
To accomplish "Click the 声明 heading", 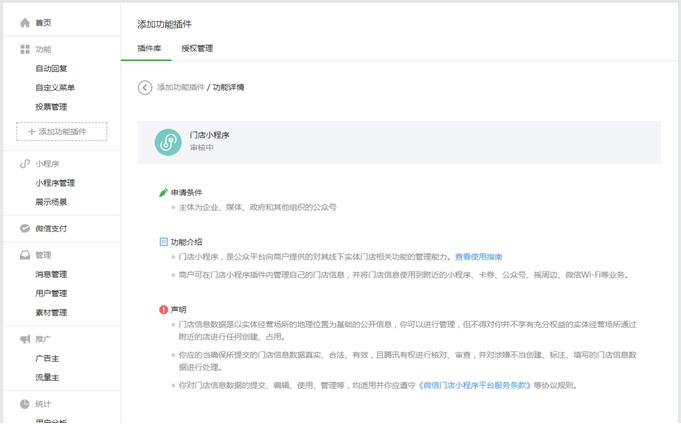I will [x=179, y=309].
